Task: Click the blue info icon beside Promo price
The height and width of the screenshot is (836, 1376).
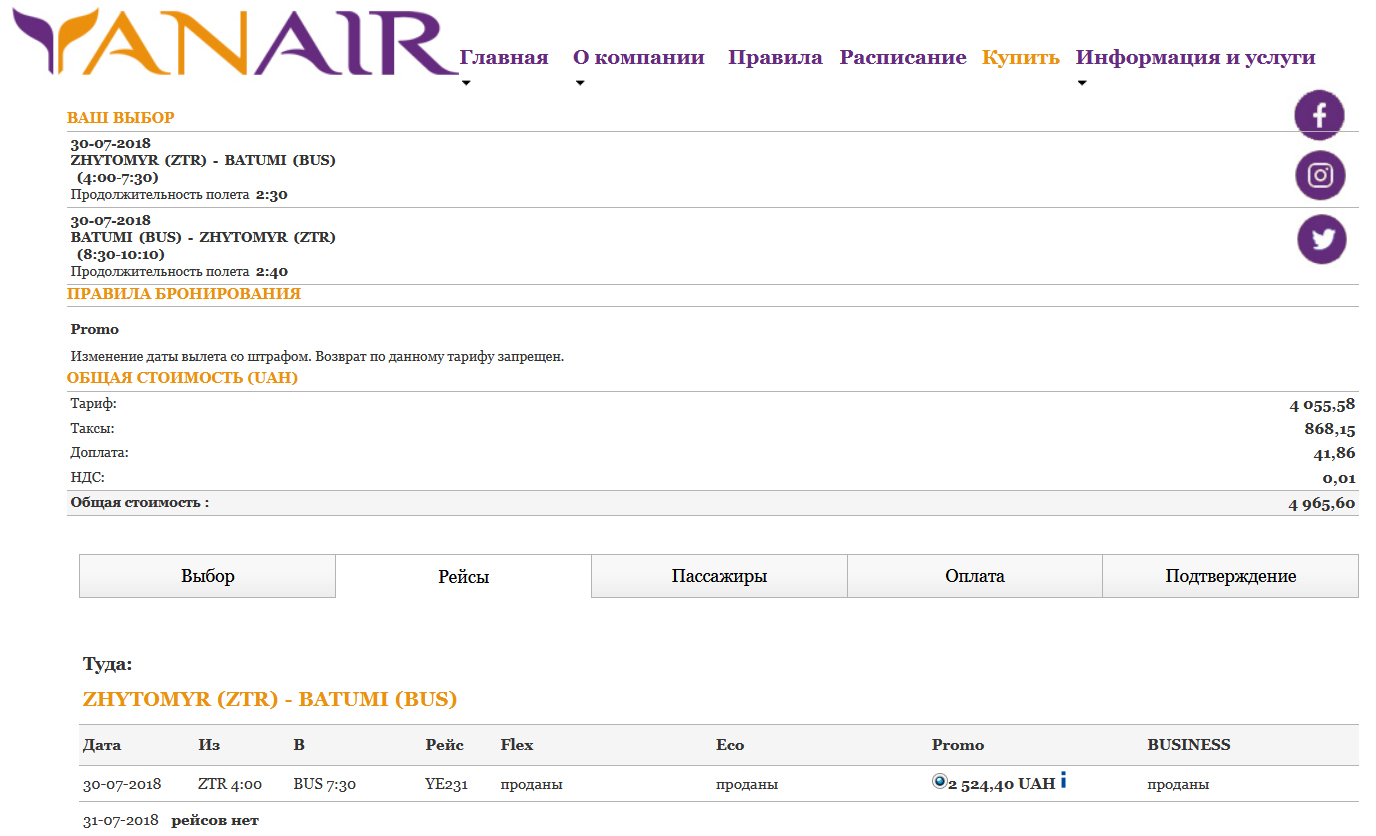Action: [x=1063, y=781]
